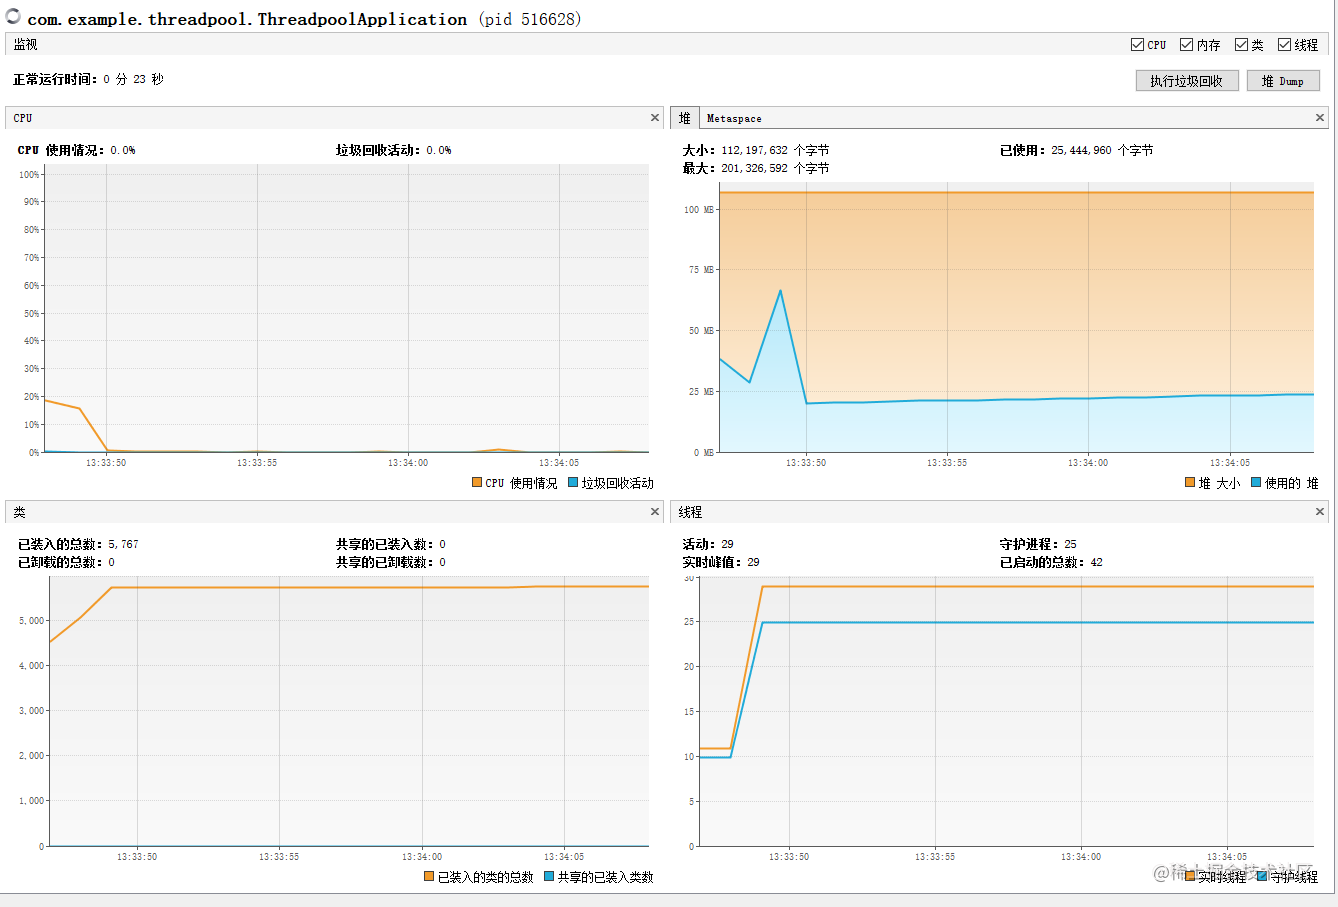Viewport: 1338px width, 907px height.
Task: Disable the 线程 checkbox
Action: (1282, 44)
